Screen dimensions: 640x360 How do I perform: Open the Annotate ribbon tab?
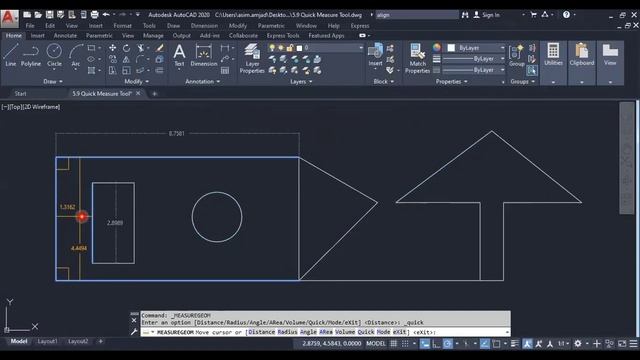click(65, 36)
